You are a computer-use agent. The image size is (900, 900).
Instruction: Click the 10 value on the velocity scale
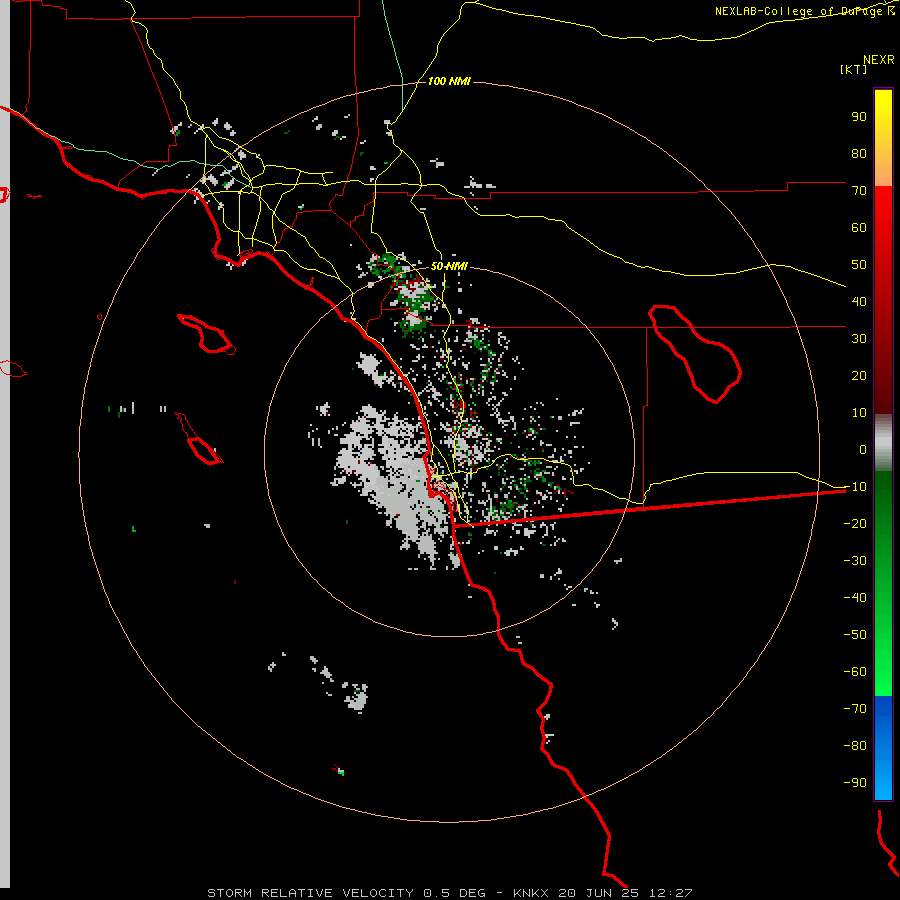[859, 413]
